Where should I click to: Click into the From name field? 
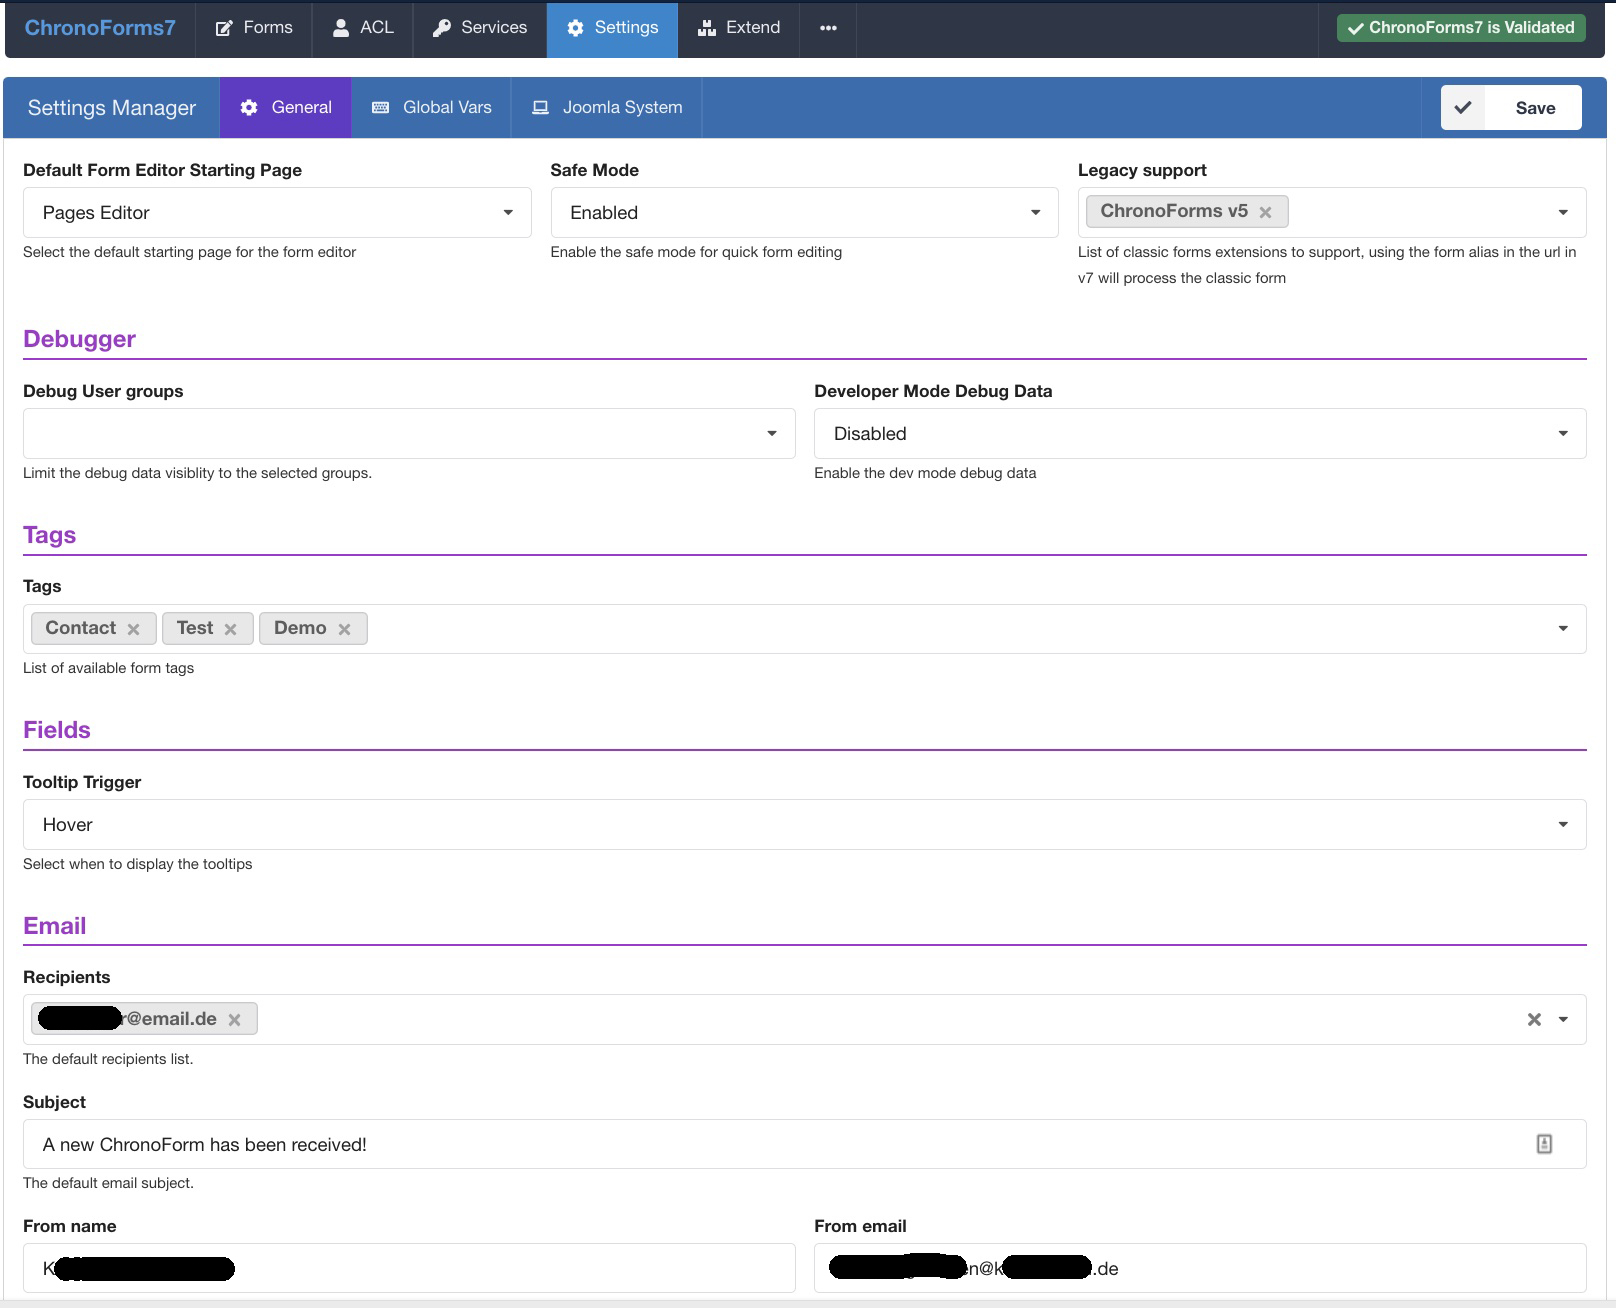(x=409, y=1268)
